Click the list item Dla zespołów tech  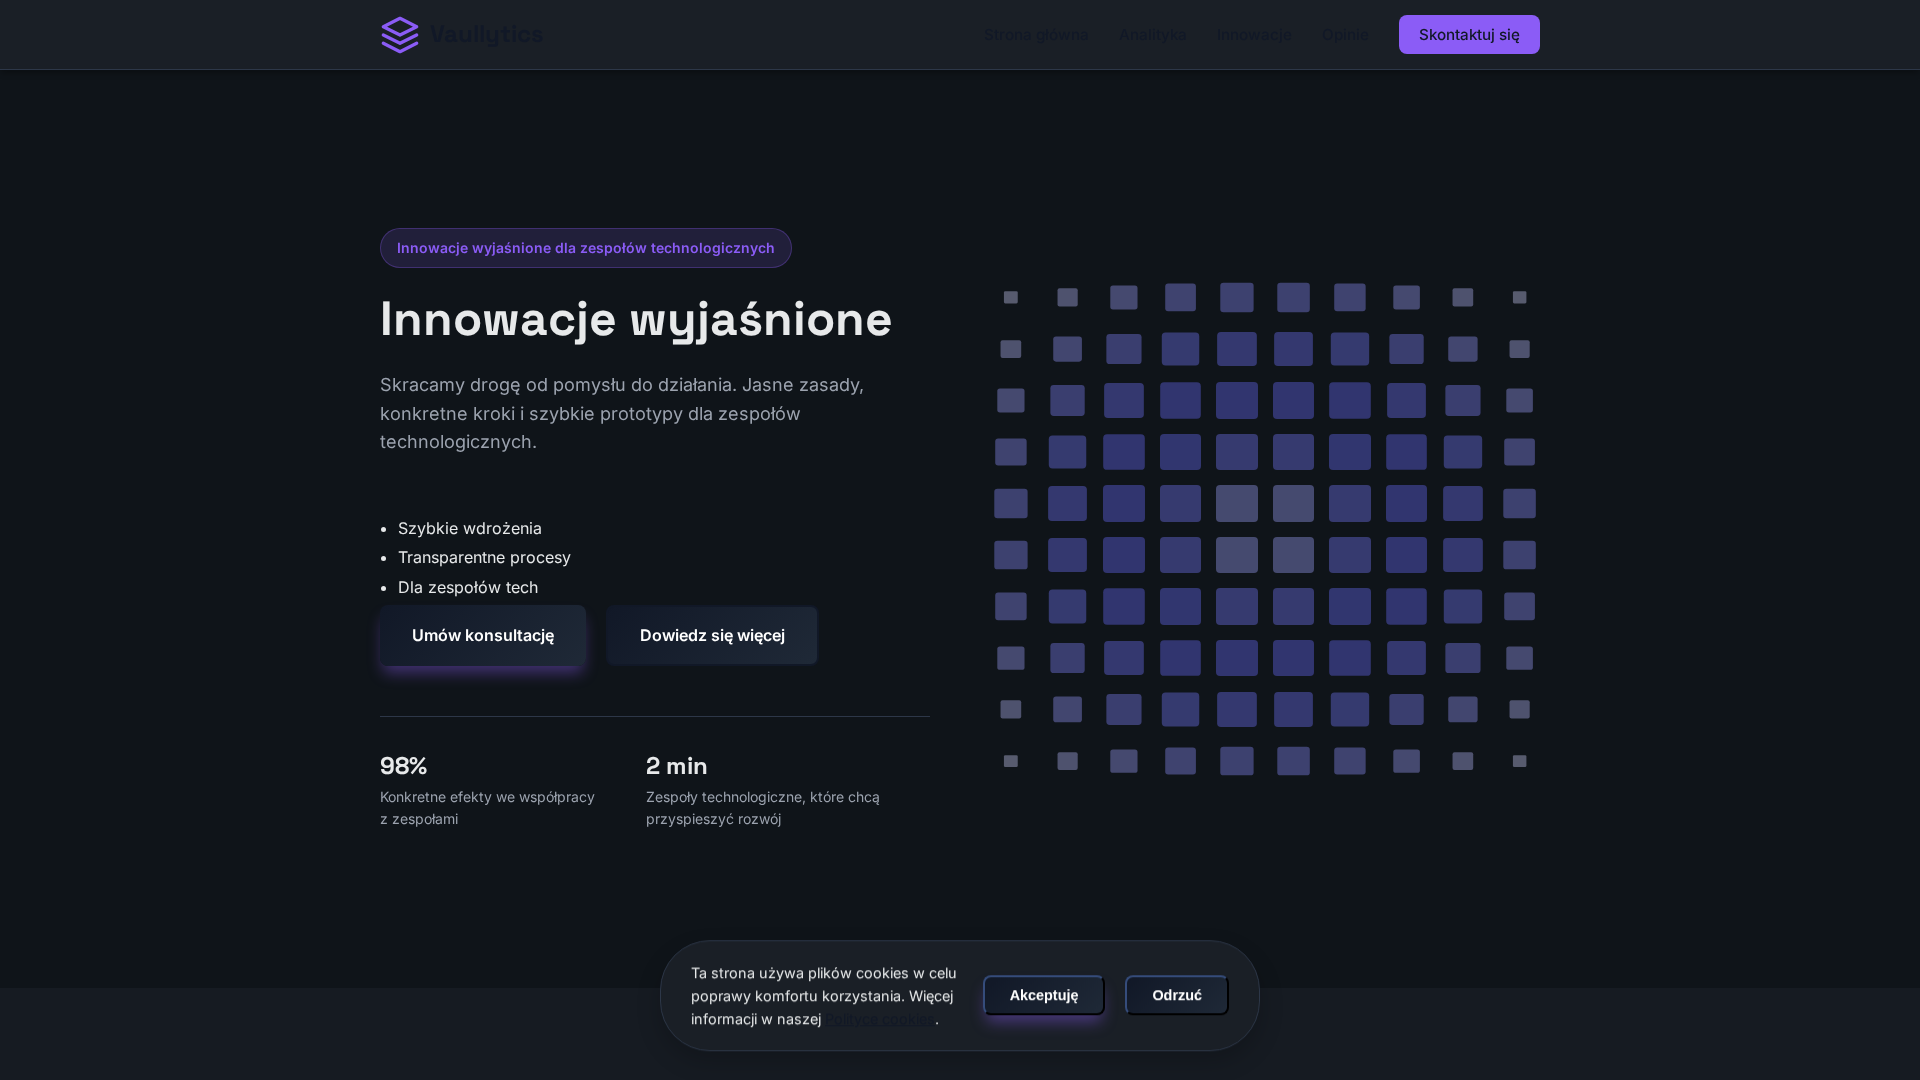tap(468, 587)
